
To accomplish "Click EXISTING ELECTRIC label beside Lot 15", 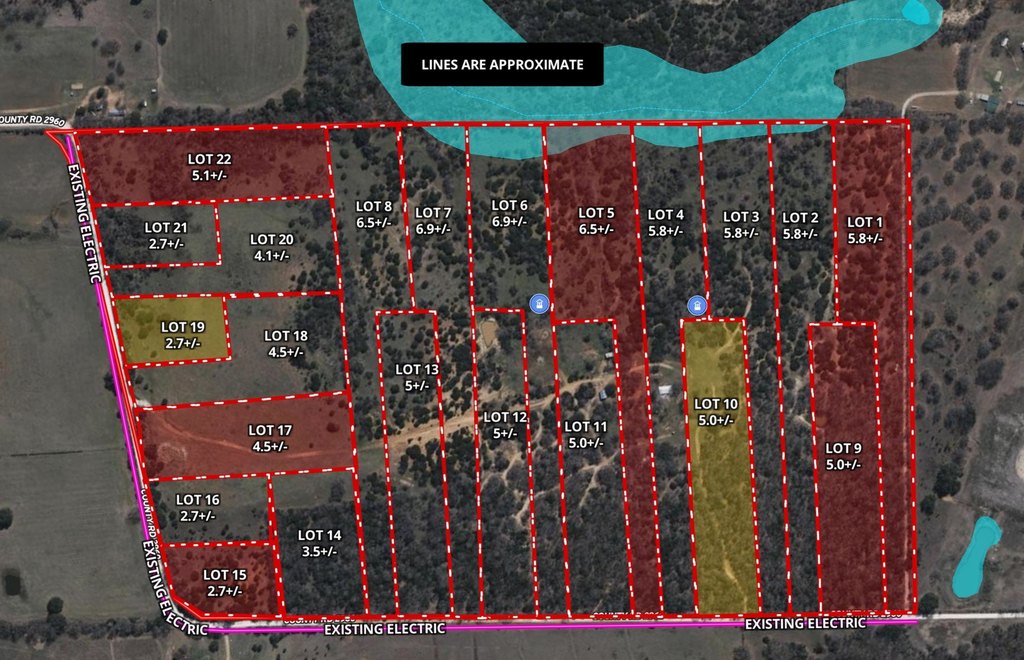I will [x=175, y=588].
